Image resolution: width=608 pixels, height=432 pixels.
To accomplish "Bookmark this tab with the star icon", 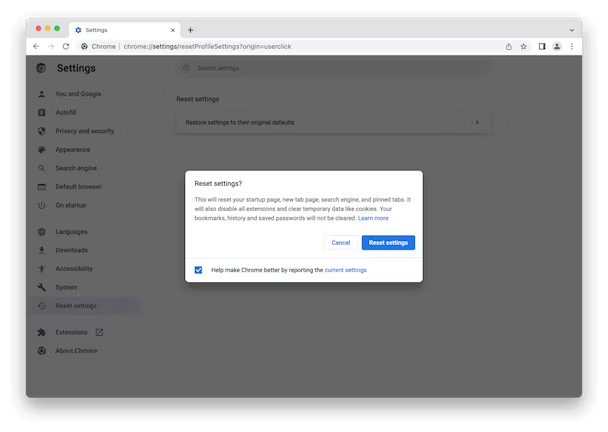I will point(523,47).
